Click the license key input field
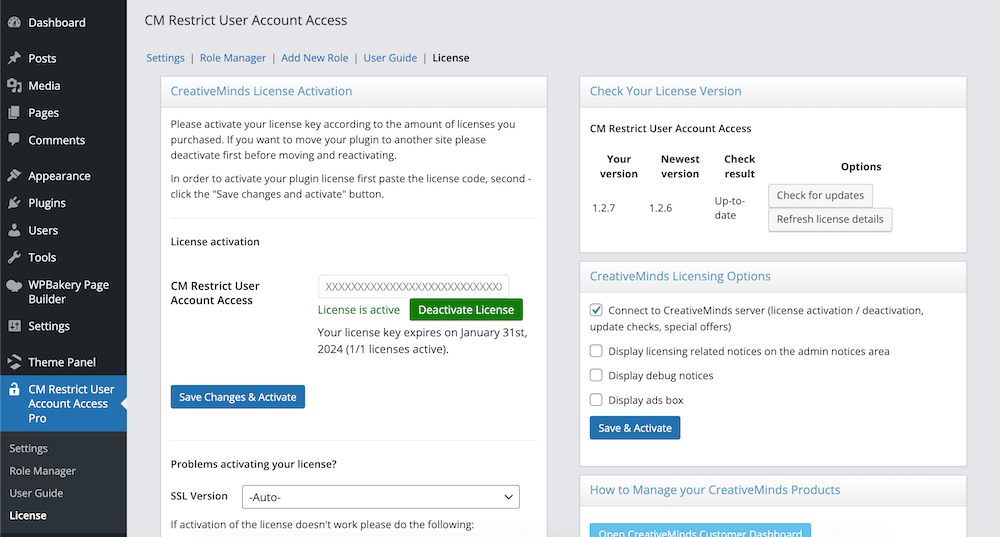1000x537 pixels. [x=413, y=286]
